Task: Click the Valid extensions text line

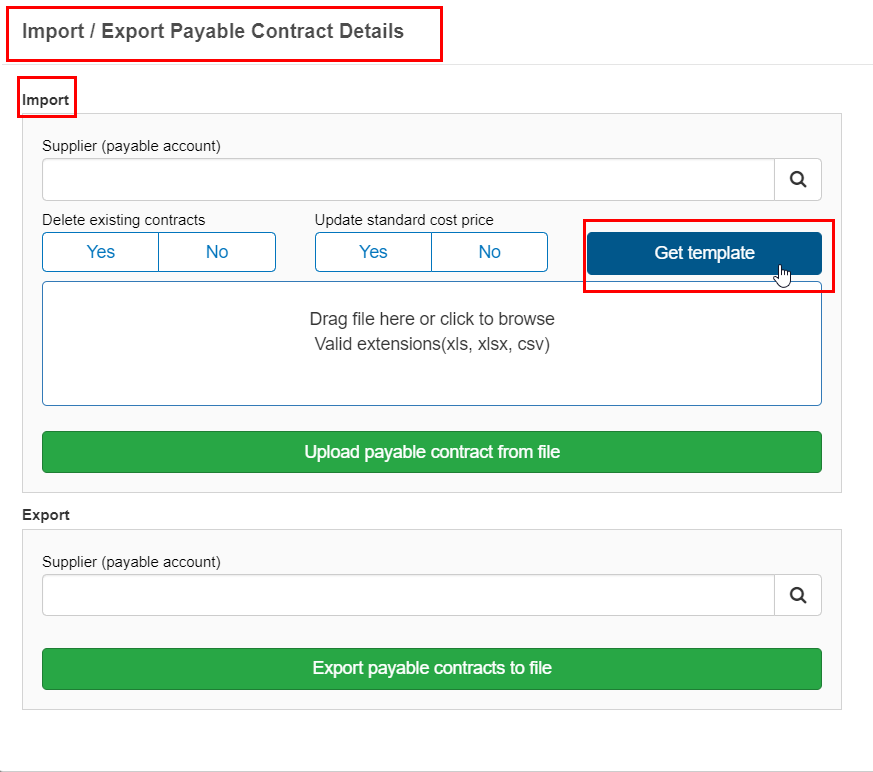Action: click(x=432, y=345)
